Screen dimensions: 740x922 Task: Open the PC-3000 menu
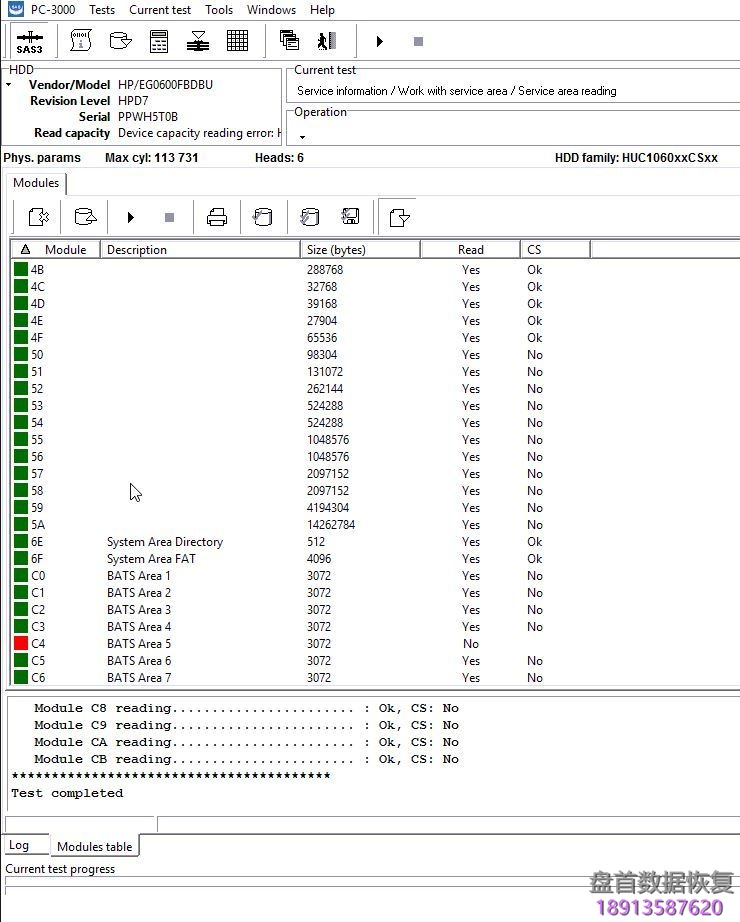(53, 9)
